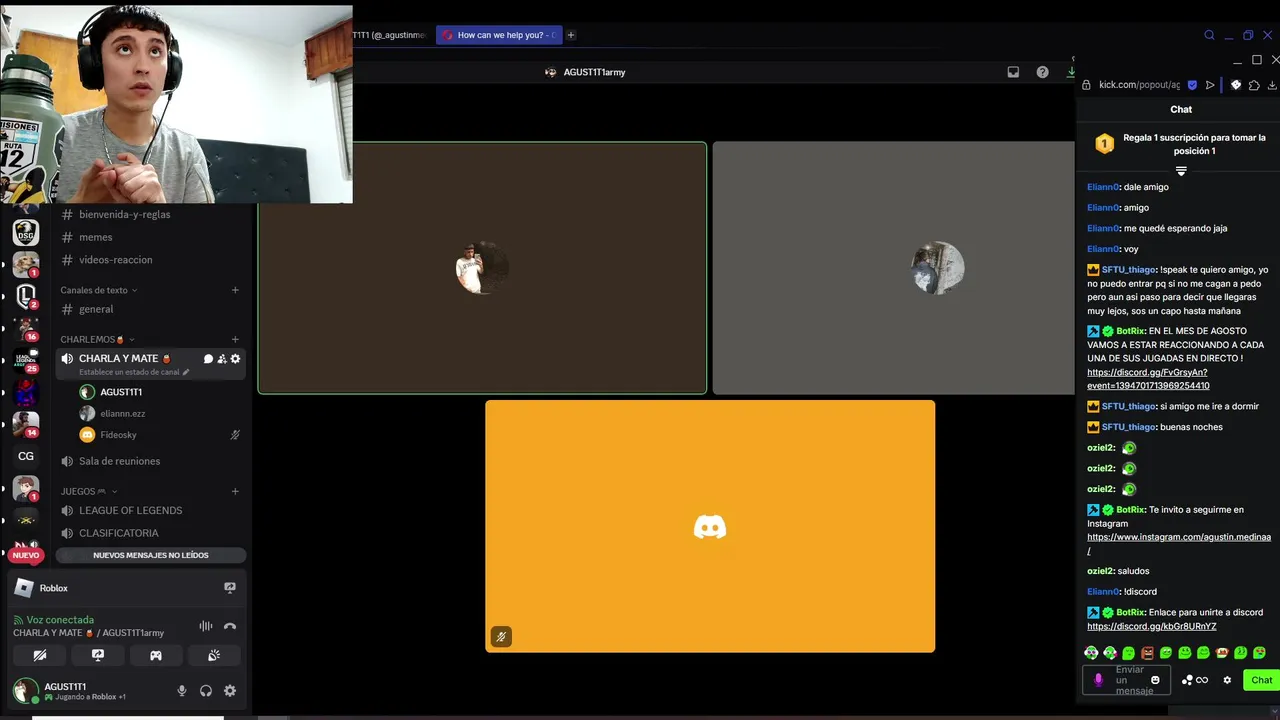This screenshot has width=1280, height=720.
Task: Add a channel to JUEGOS category
Action: click(236, 491)
